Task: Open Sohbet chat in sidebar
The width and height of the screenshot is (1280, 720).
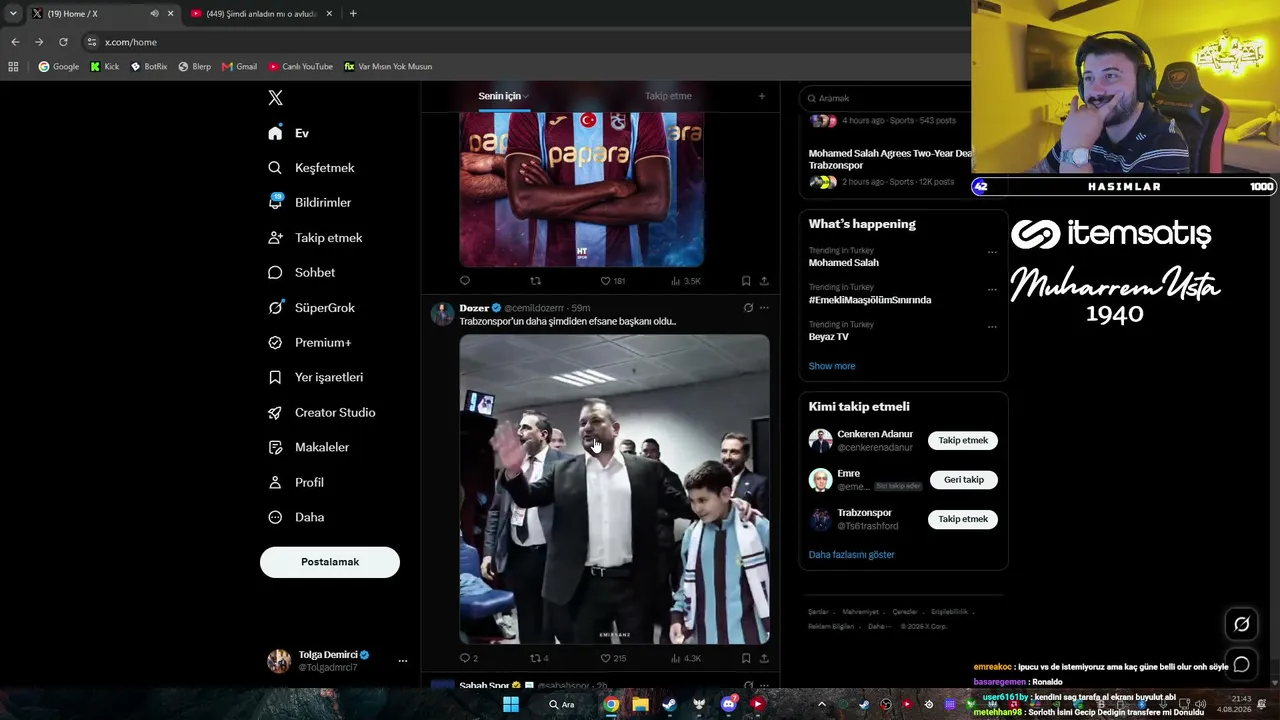Action: point(301,273)
